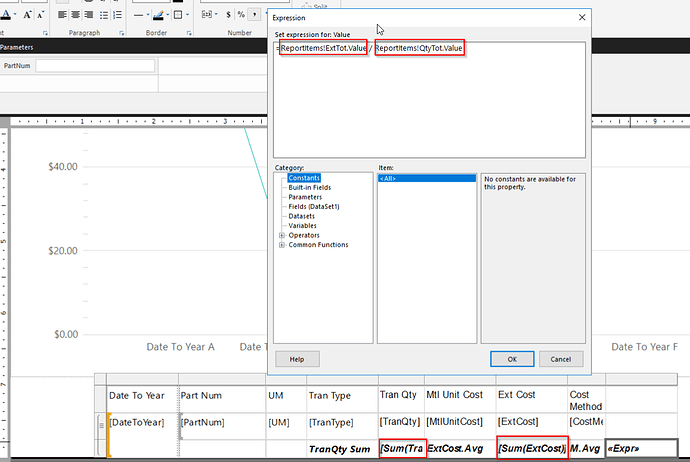This screenshot has height=462, width=690.
Task: Open the border color dropdown arrow
Action: [168, 15]
